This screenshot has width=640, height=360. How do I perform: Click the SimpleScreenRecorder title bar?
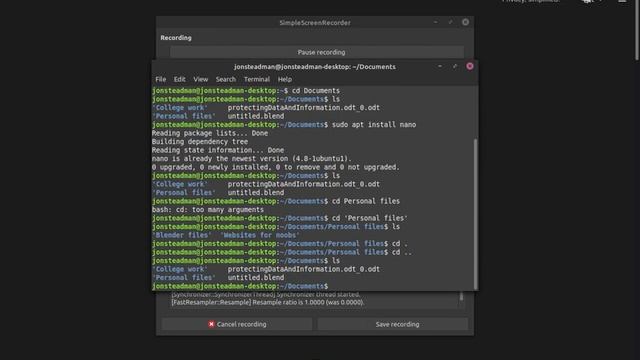coord(315,22)
